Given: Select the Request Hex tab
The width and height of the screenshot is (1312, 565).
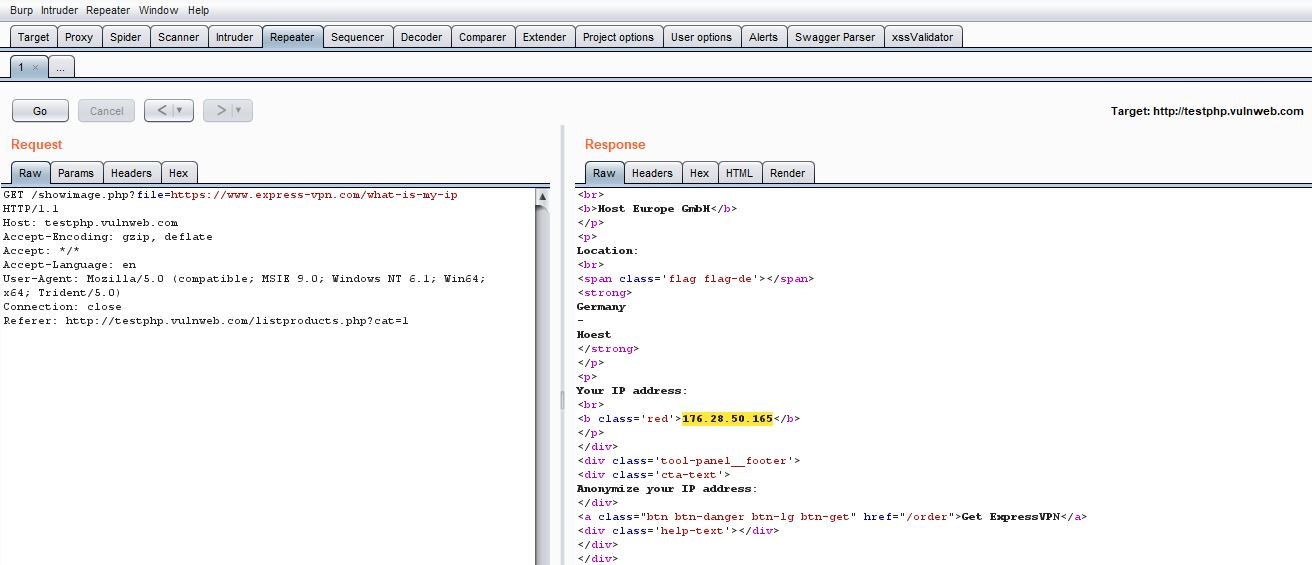Looking at the screenshot, I should (x=179, y=173).
